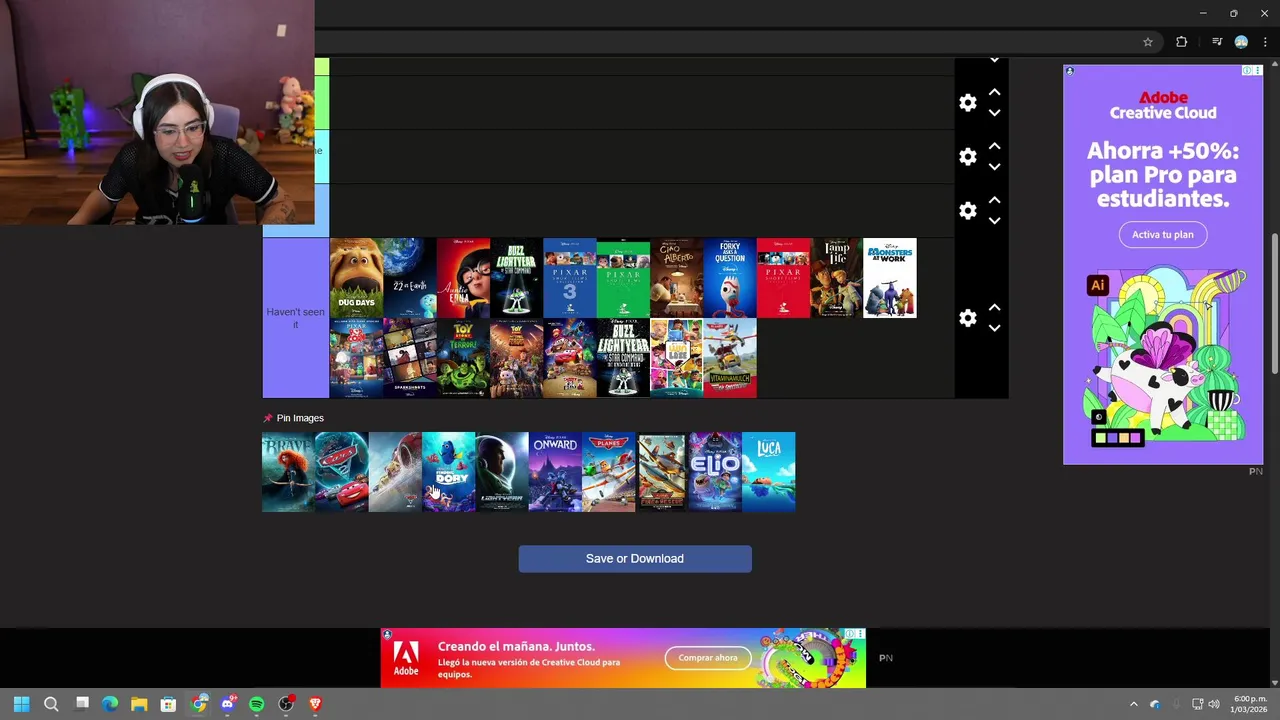
Task: Select the Win or Lose poster
Action: 677,358
